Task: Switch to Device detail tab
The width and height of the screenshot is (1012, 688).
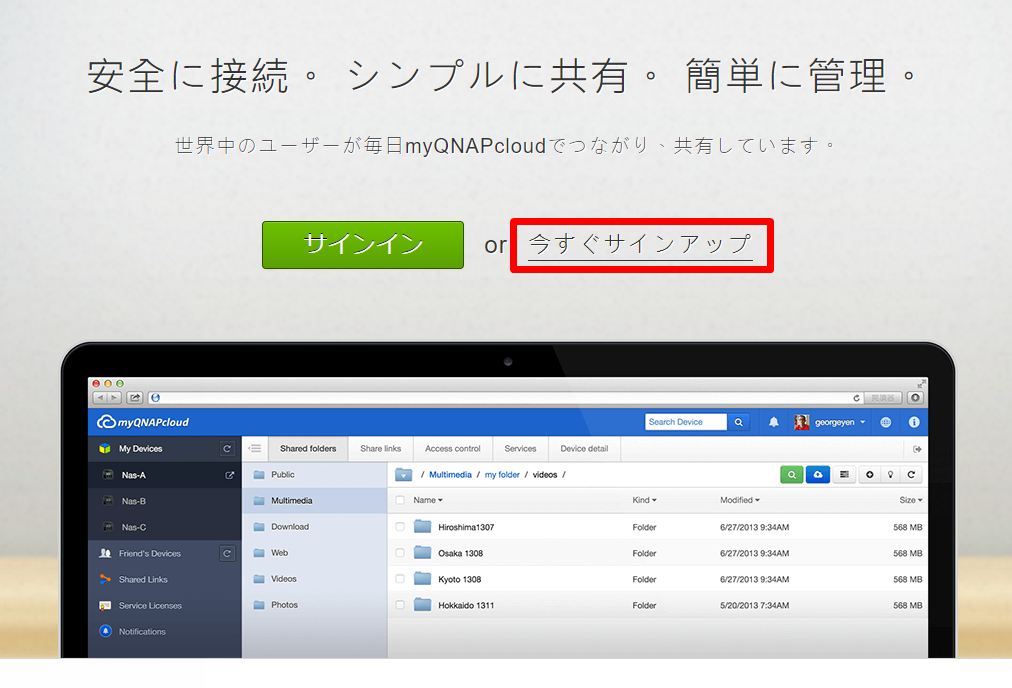Action: tap(584, 449)
